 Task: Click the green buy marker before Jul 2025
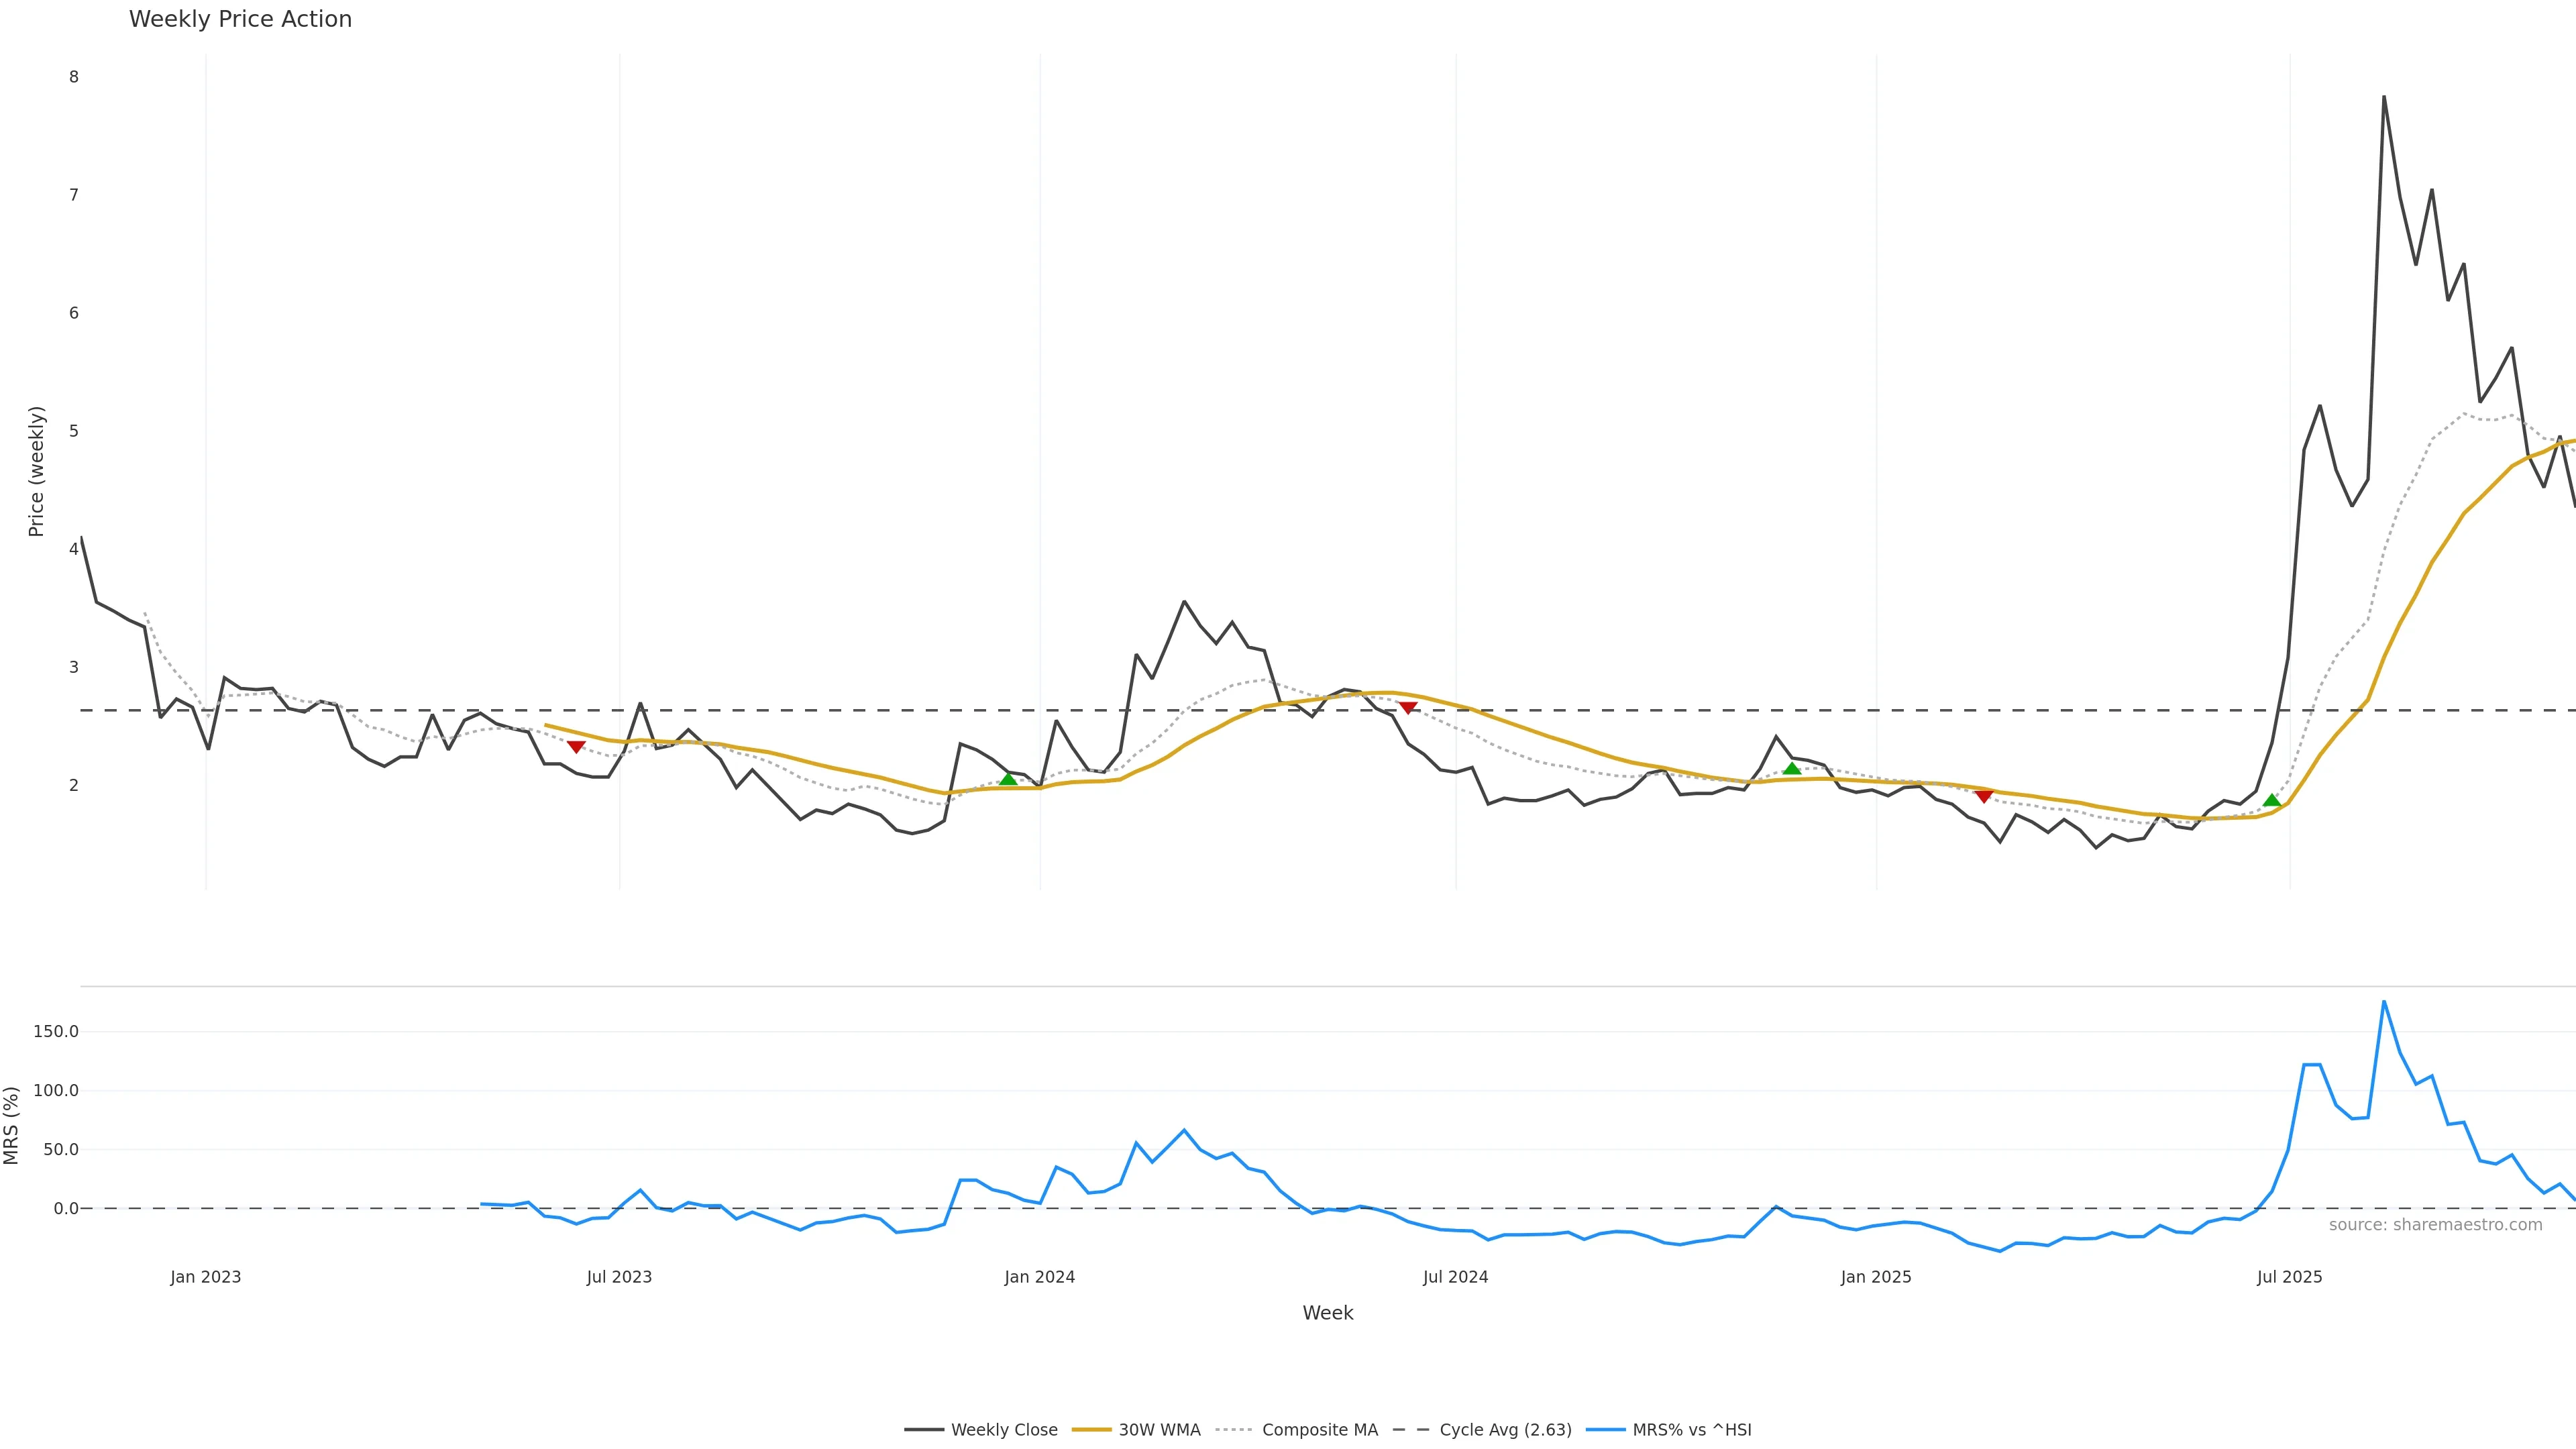point(2272,800)
